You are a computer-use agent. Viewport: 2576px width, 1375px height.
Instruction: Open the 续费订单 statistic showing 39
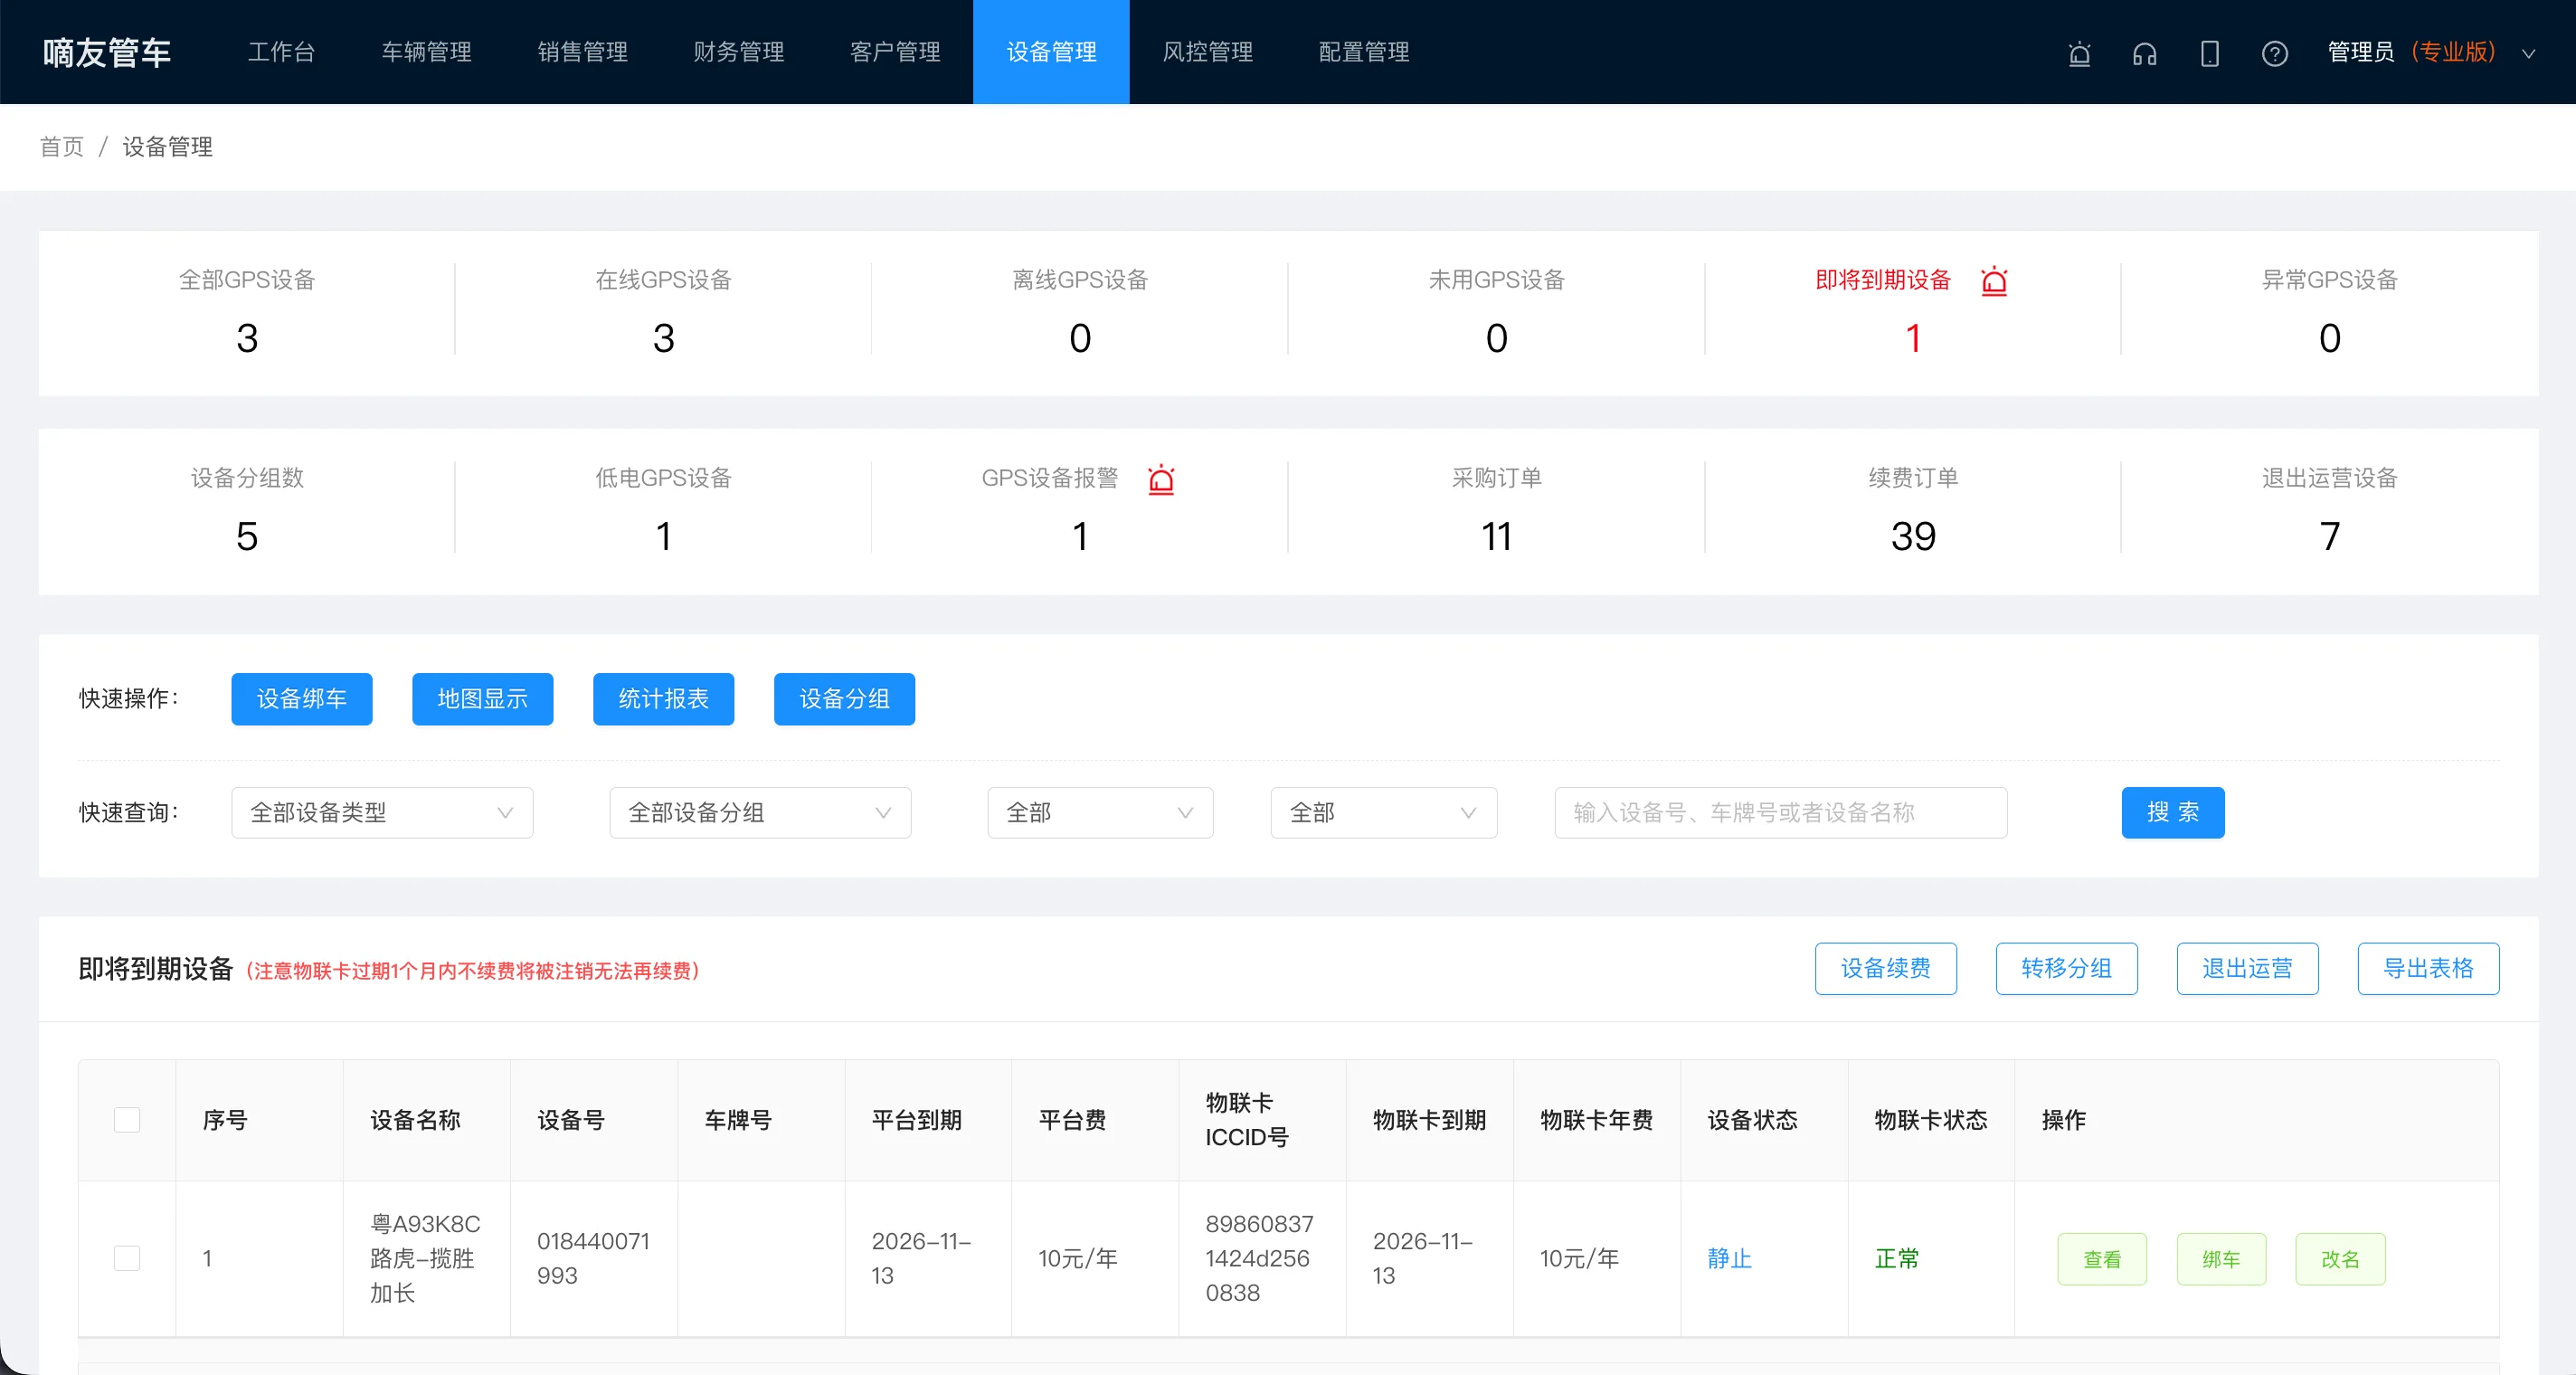(x=1913, y=509)
